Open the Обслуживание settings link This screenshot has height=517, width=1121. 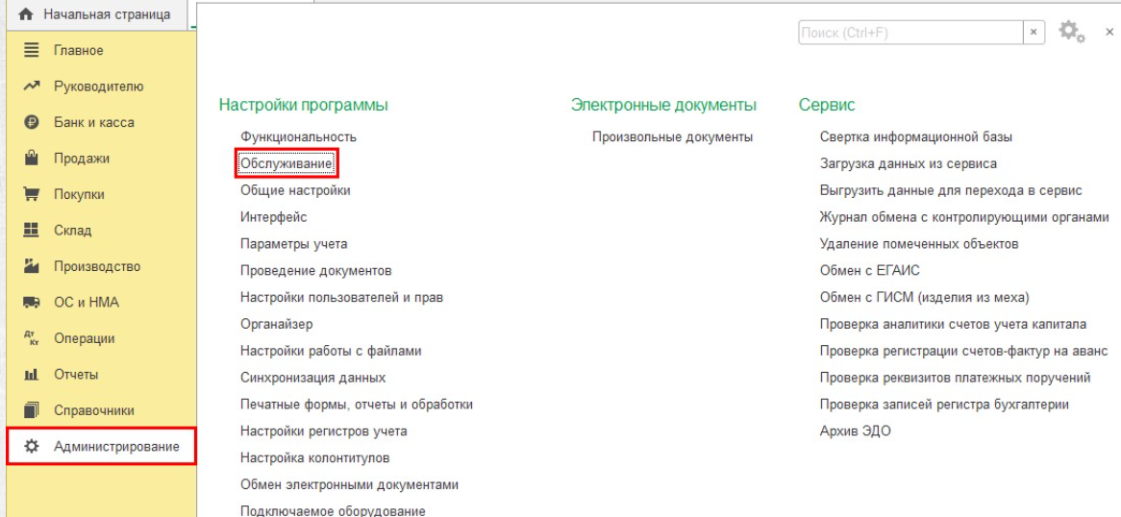click(286, 163)
